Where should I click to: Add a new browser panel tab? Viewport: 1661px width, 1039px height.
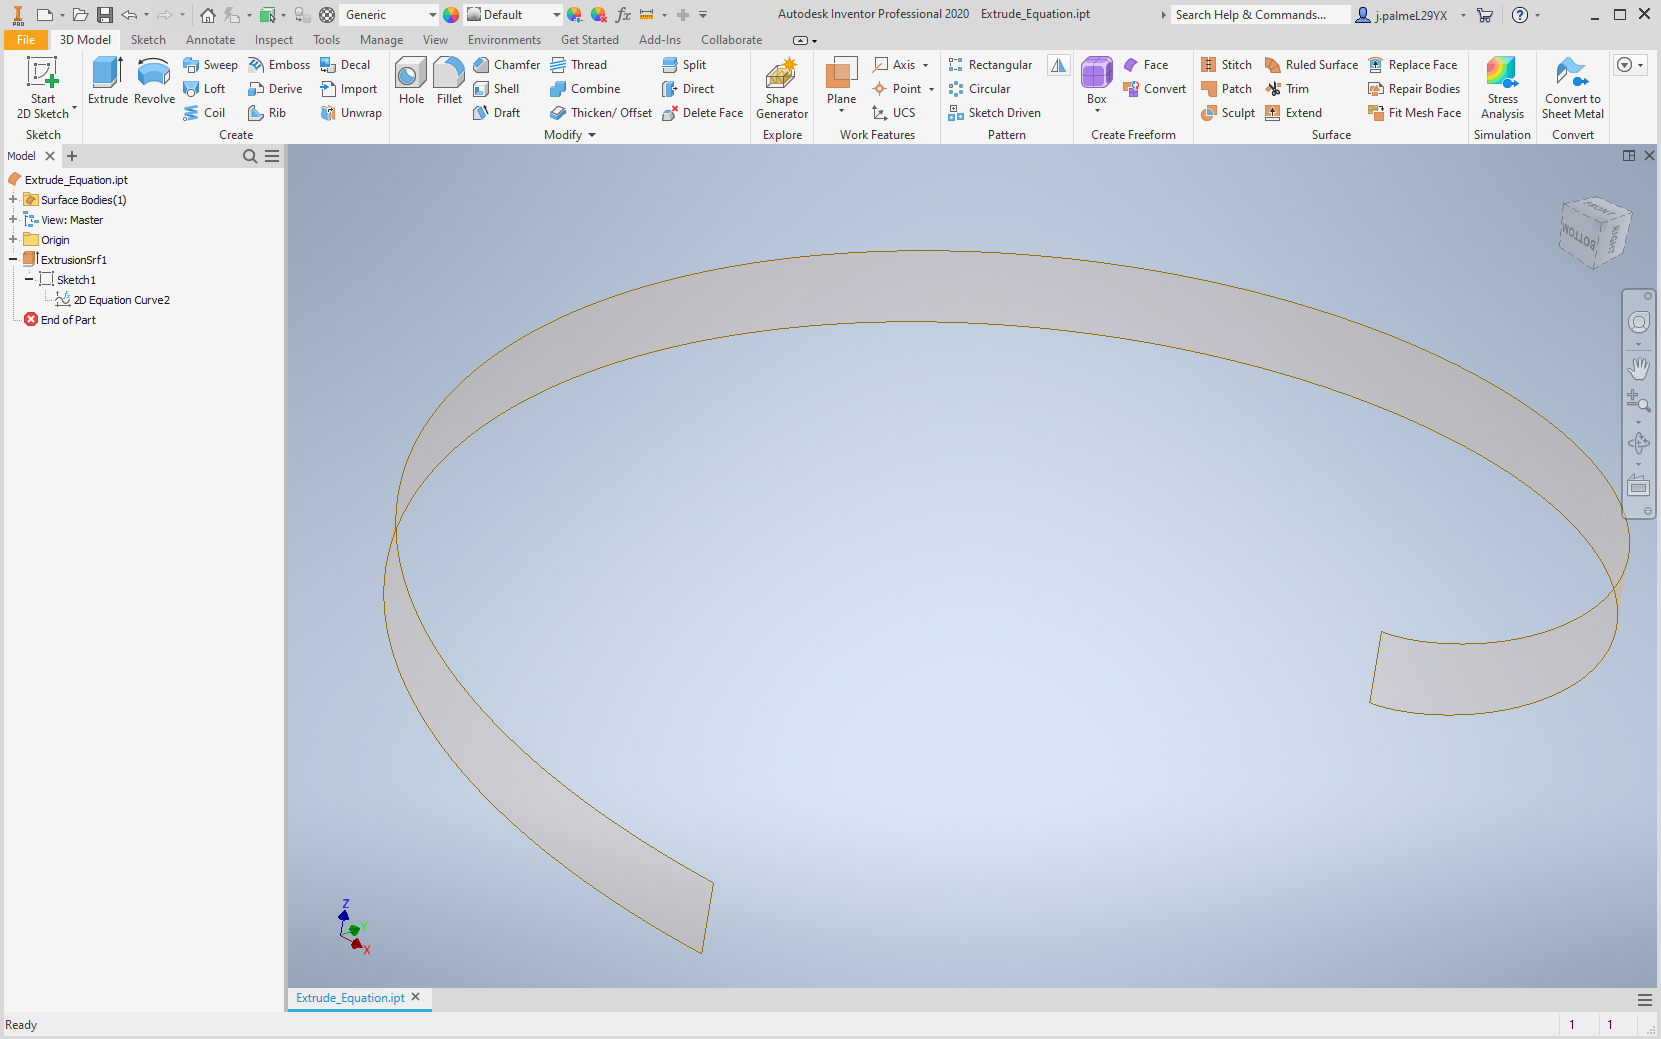point(72,156)
